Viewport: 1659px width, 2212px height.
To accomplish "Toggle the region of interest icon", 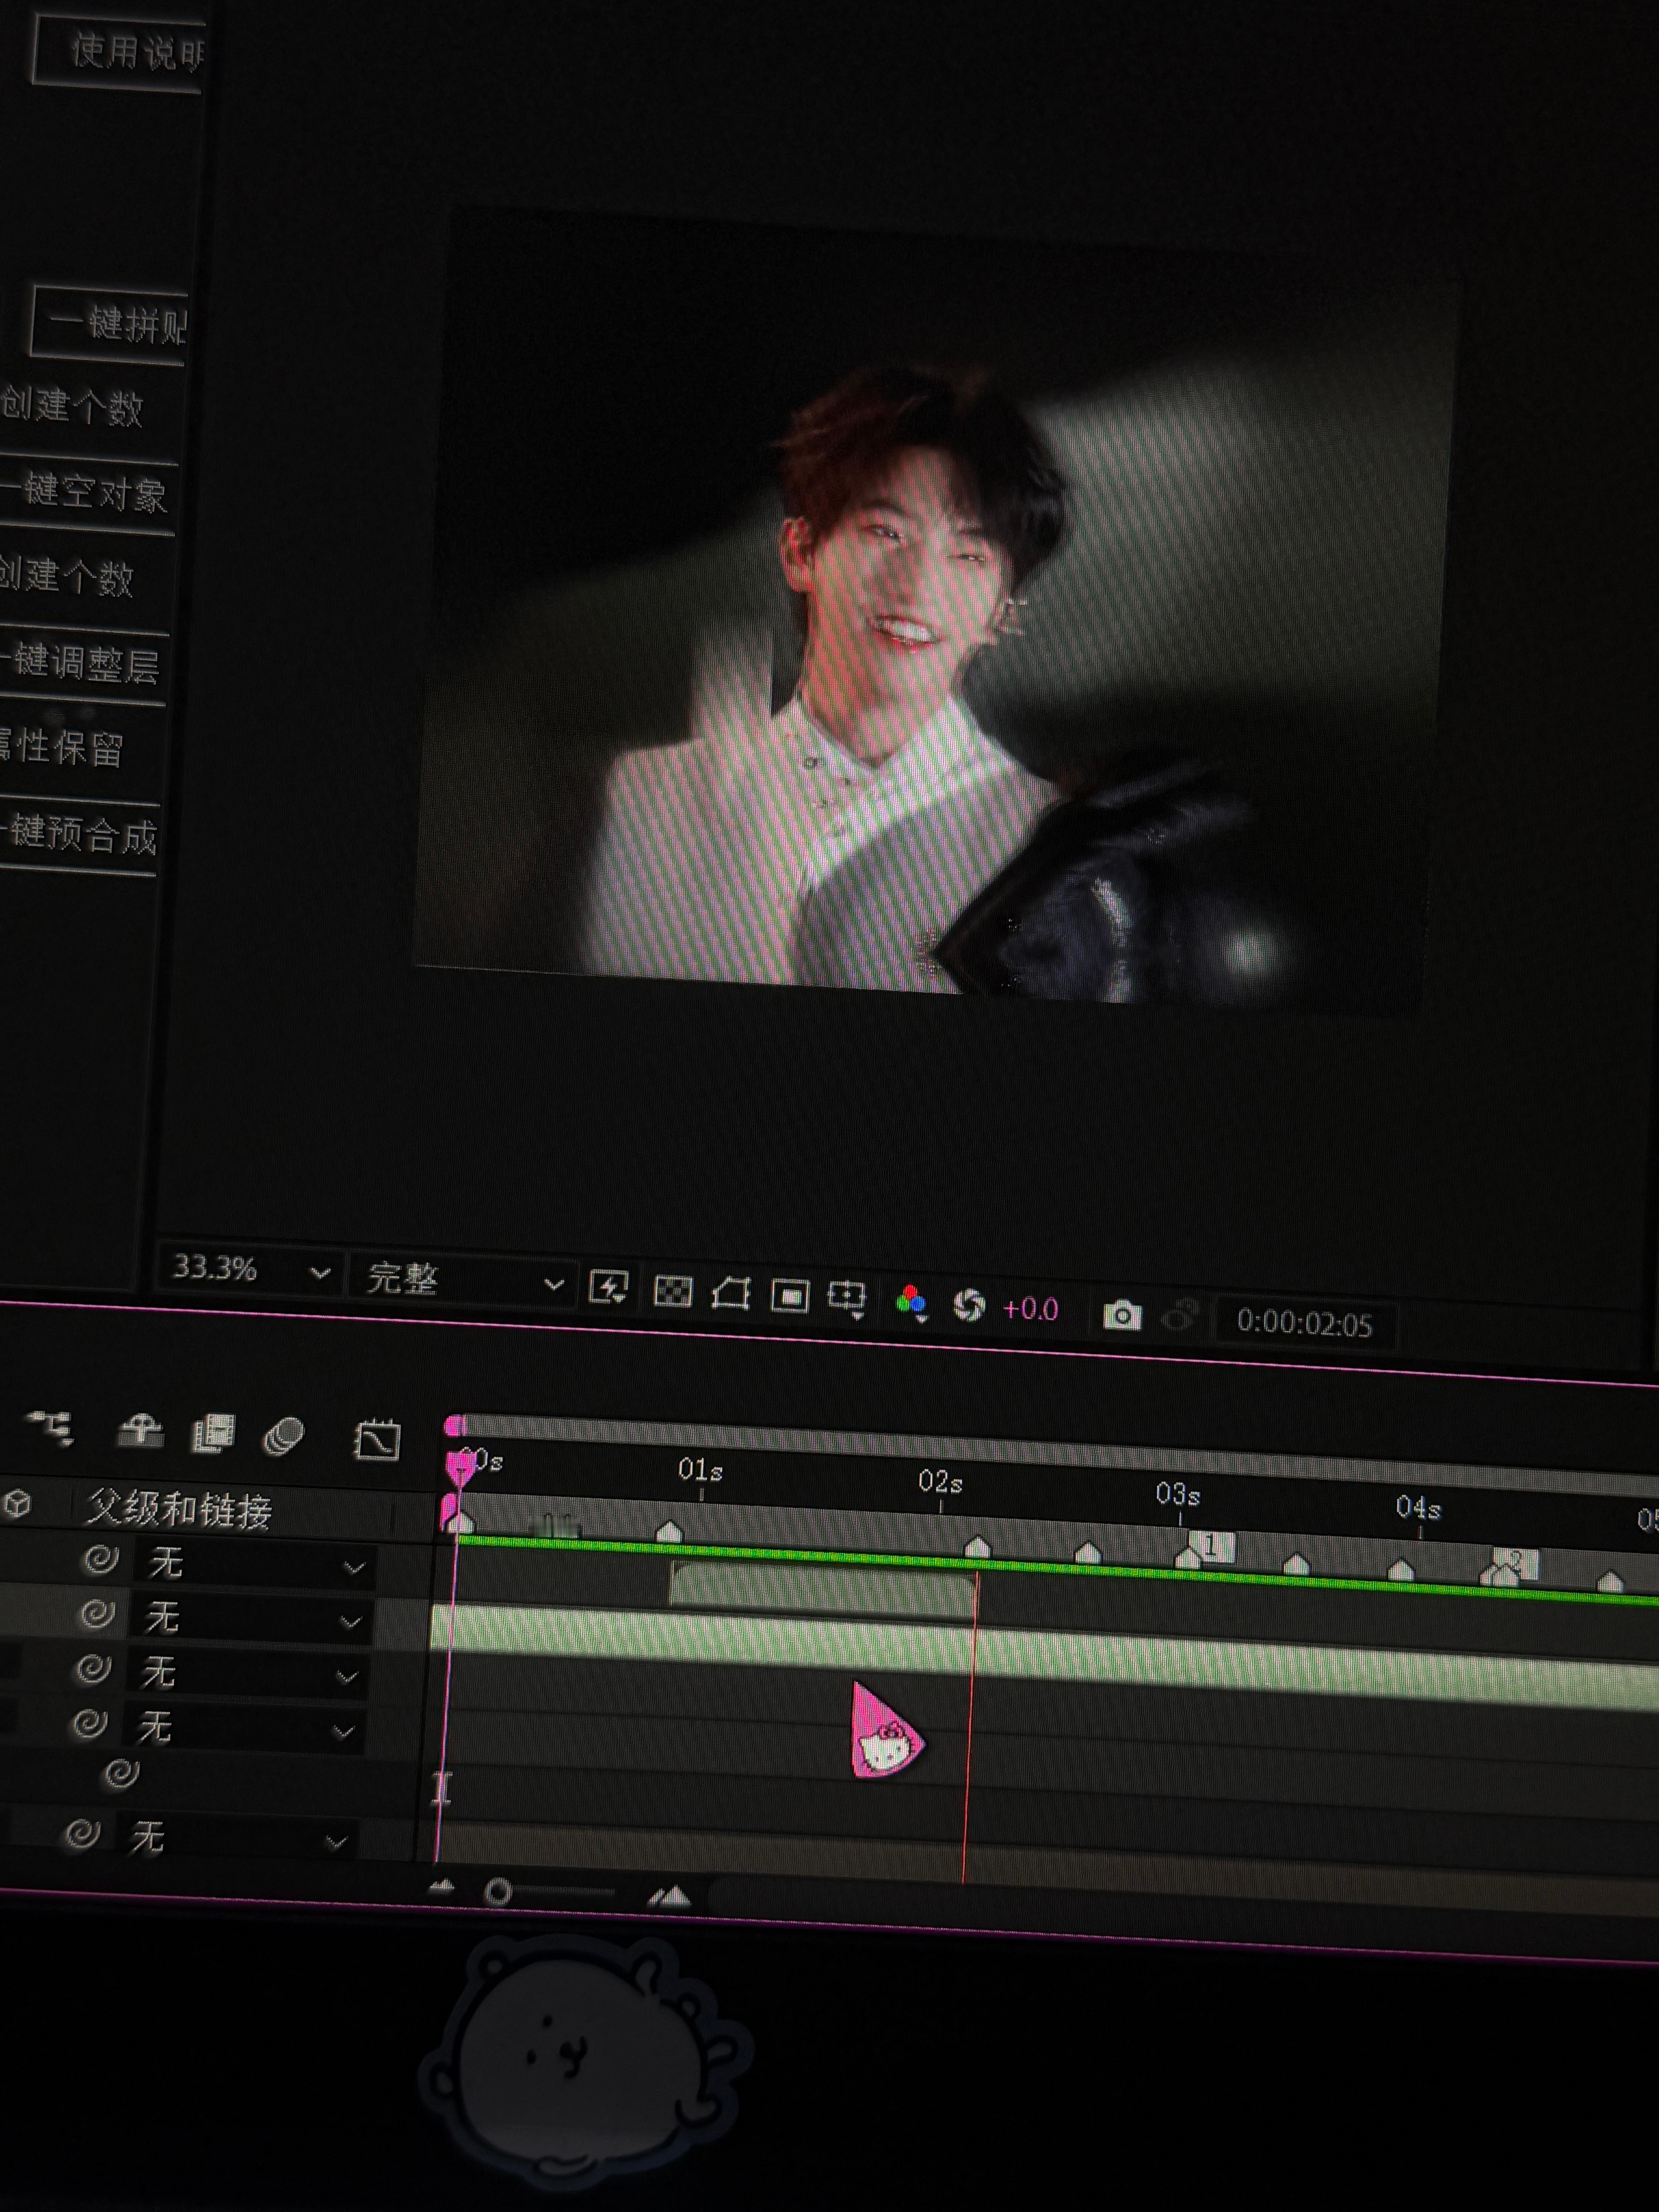I will (x=790, y=1297).
